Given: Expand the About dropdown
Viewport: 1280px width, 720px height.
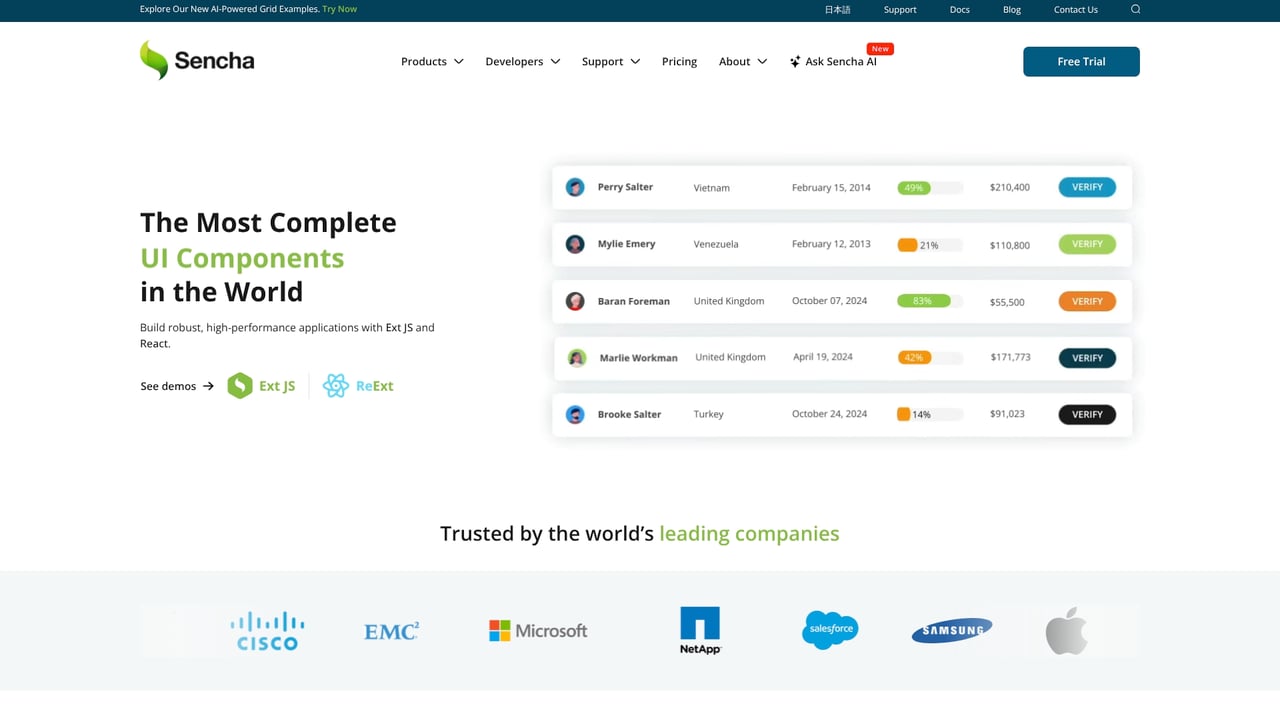Looking at the screenshot, I should coord(735,61).
